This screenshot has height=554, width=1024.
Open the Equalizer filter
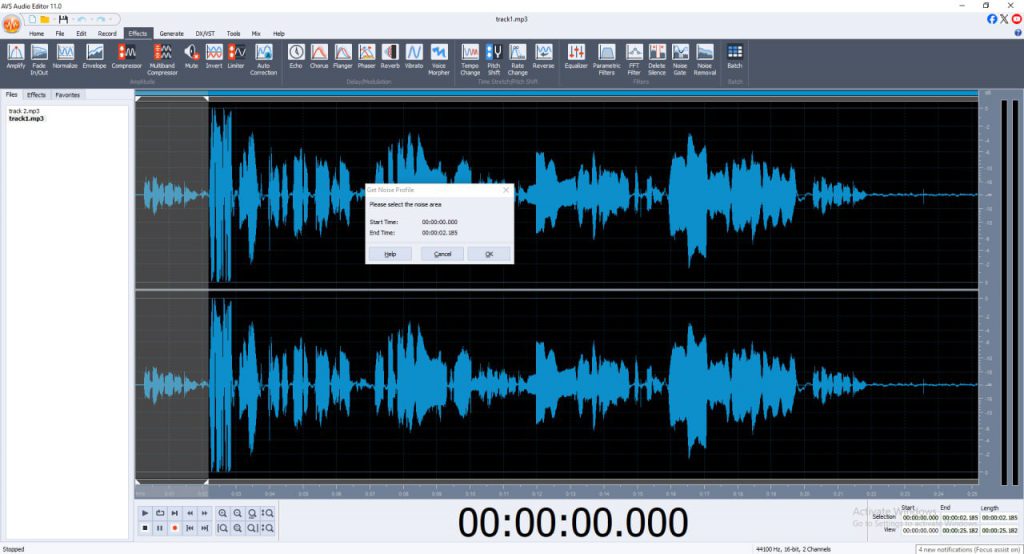(576, 56)
